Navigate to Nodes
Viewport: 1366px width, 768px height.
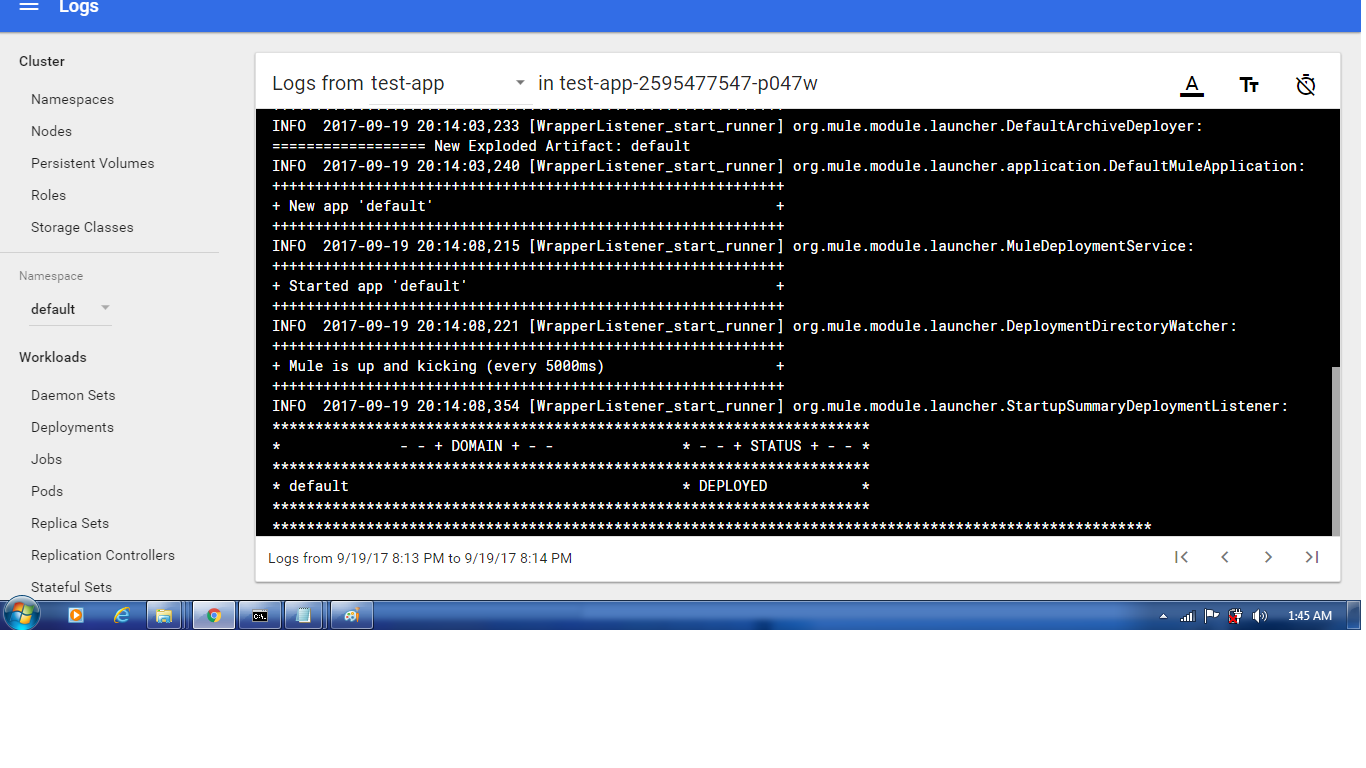click(51, 131)
